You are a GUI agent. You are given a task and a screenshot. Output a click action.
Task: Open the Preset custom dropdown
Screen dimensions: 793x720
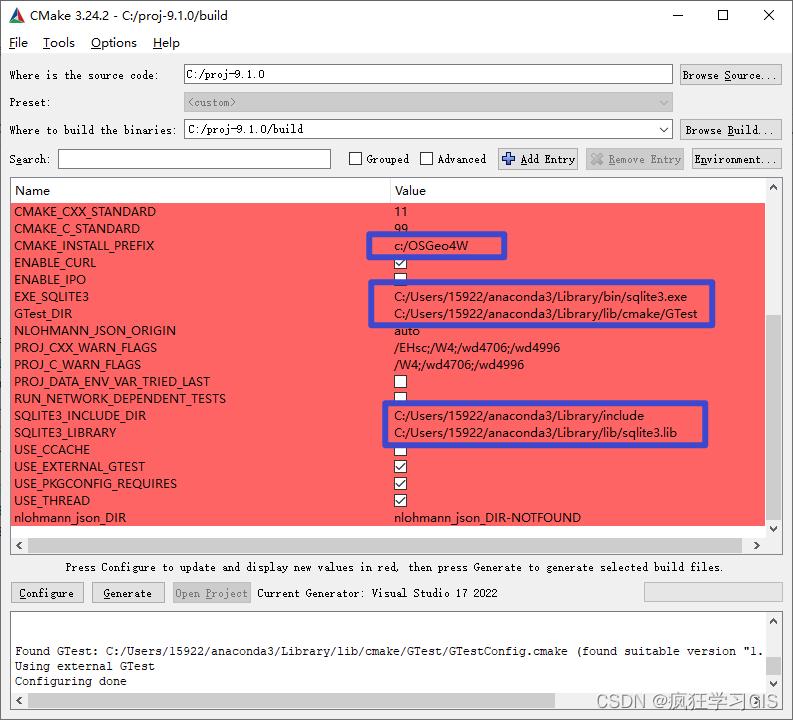click(x=428, y=102)
